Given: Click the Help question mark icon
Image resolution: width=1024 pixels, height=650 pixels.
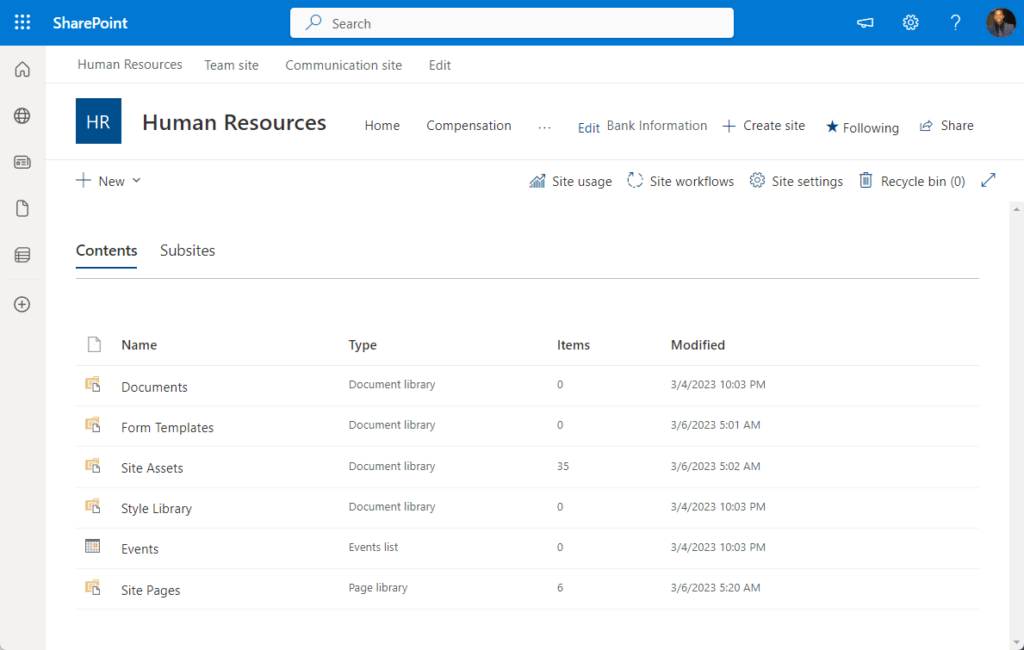Looking at the screenshot, I should [955, 23].
